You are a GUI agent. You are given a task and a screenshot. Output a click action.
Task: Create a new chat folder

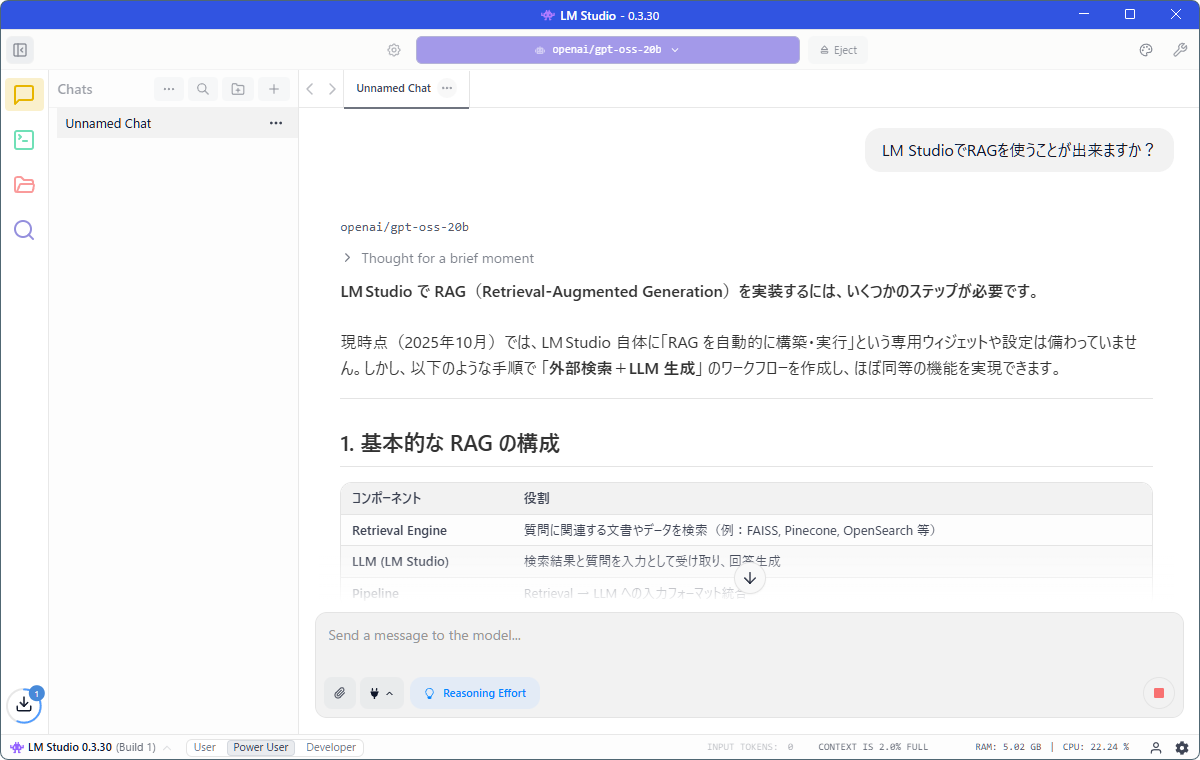238,89
